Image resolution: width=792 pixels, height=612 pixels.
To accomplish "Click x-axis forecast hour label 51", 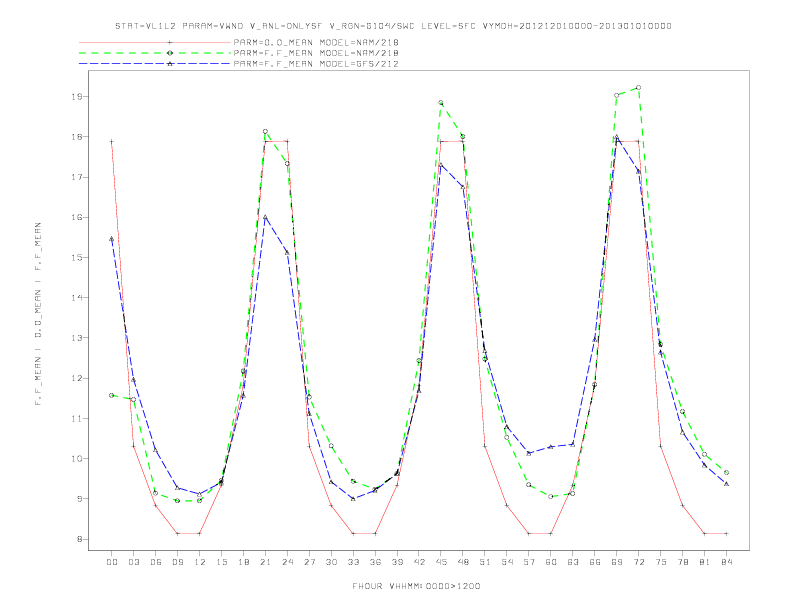I will (485, 562).
